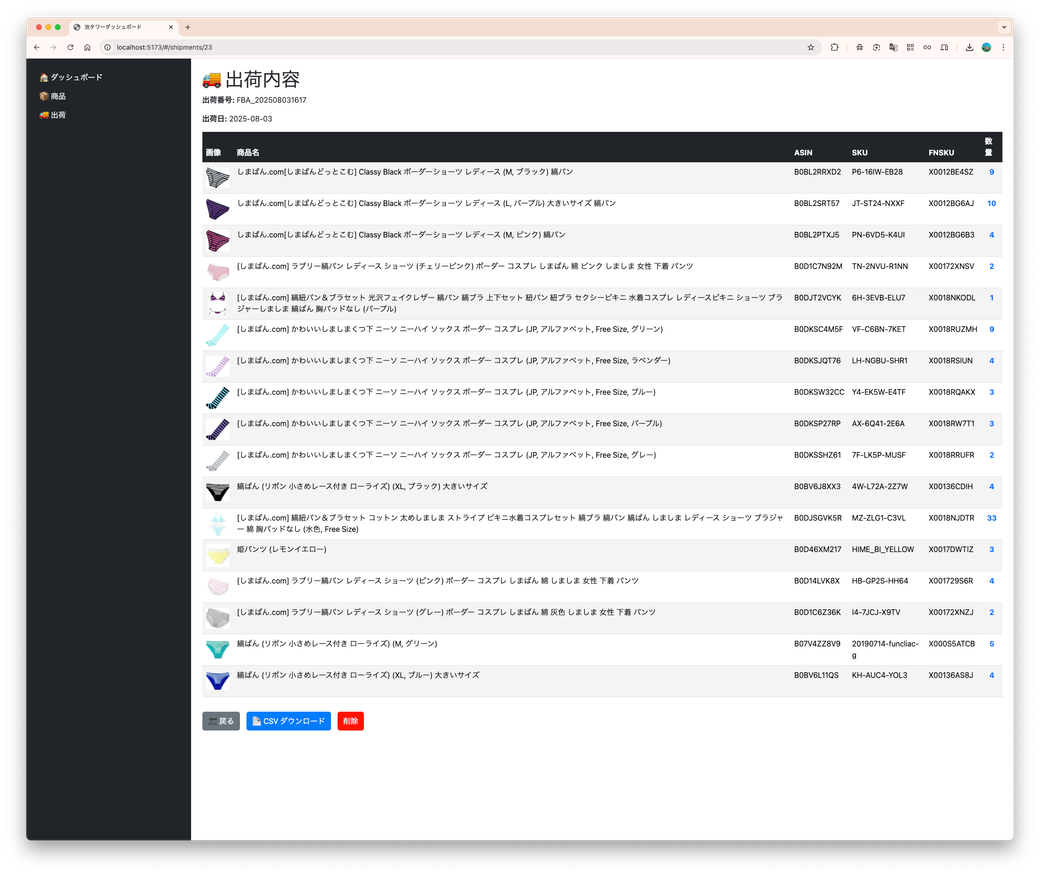
Task: Click lavender knee socks thumbnail LH-NGBU-SHR1
Action: [x=218, y=366]
